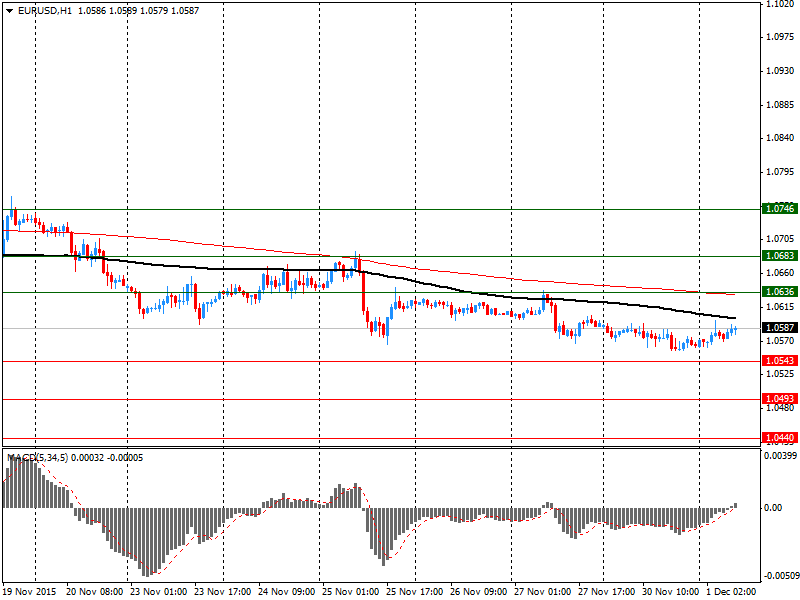This screenshot has height=600, width=800.
Task: Click the 1.0525 price scale value
Action: click(780, 373)
